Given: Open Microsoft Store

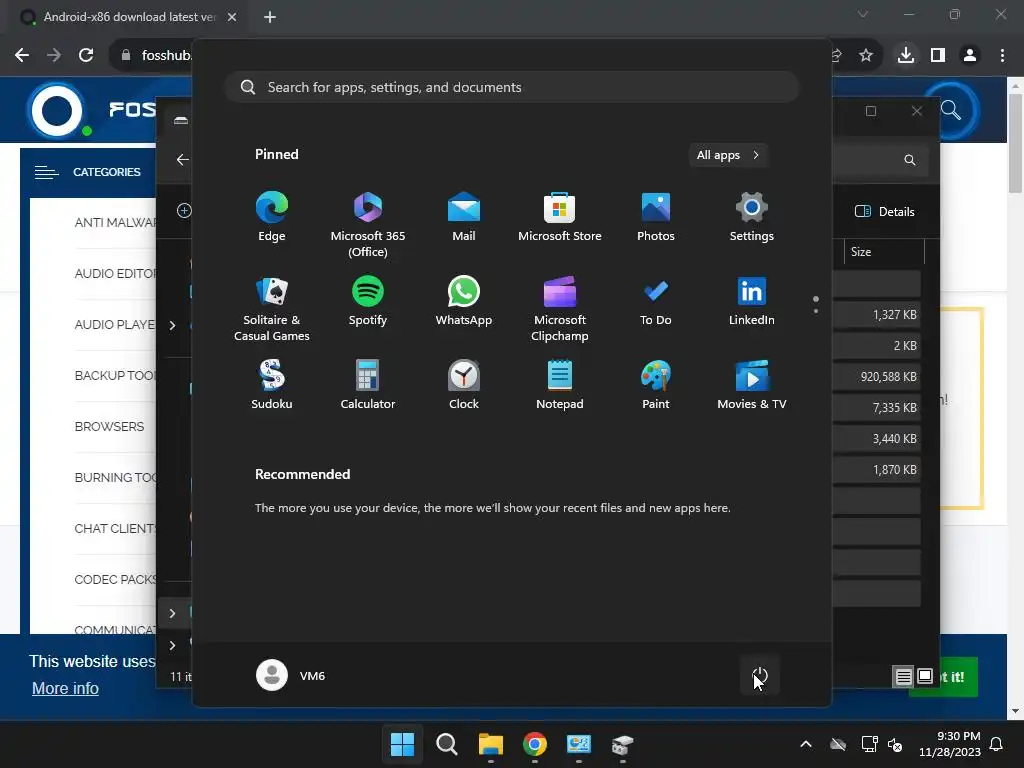Looking at the screenshot, I should click(x=560, y=217).
